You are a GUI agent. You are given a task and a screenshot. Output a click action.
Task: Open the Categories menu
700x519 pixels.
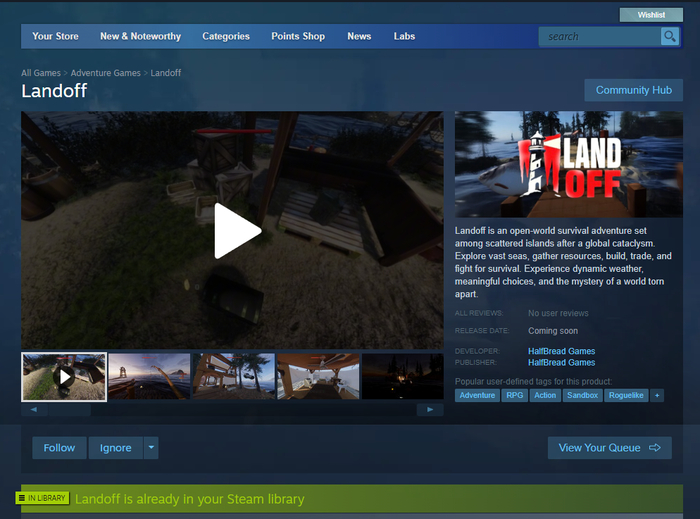pos(226,36)
